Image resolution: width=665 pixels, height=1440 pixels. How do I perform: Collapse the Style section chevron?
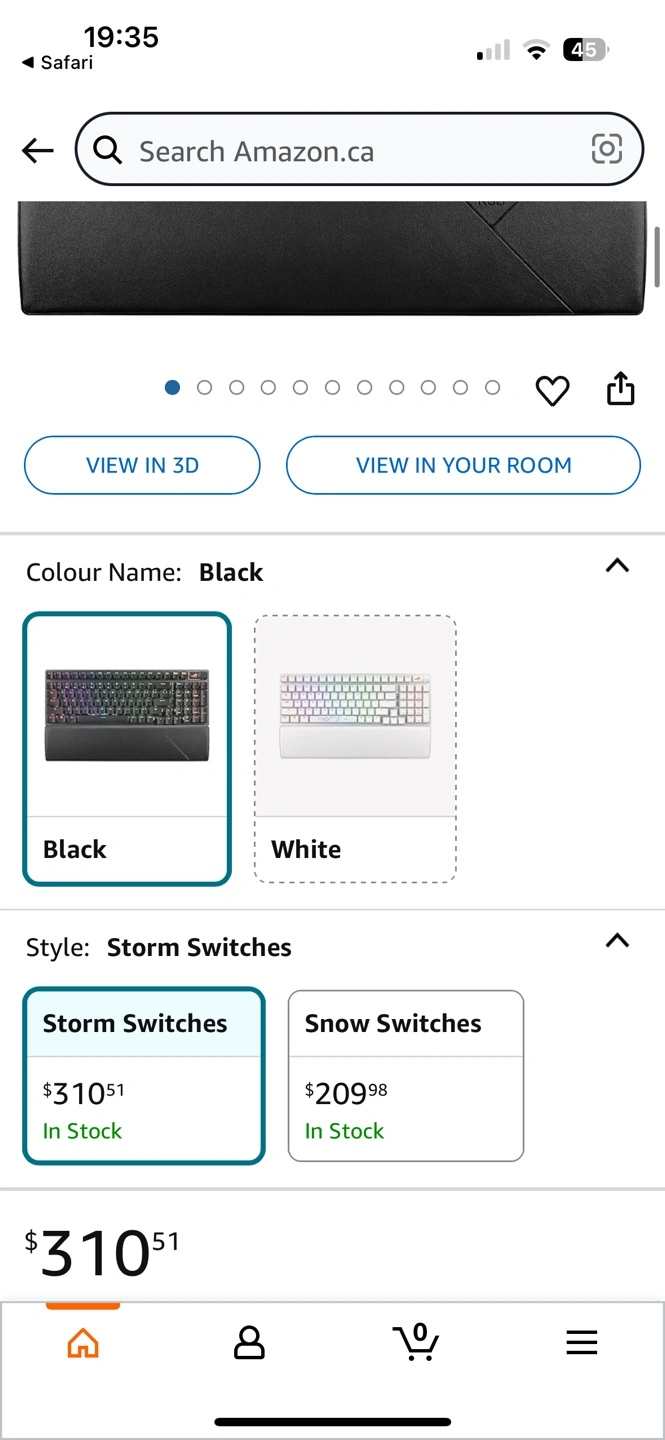(618, 941)
